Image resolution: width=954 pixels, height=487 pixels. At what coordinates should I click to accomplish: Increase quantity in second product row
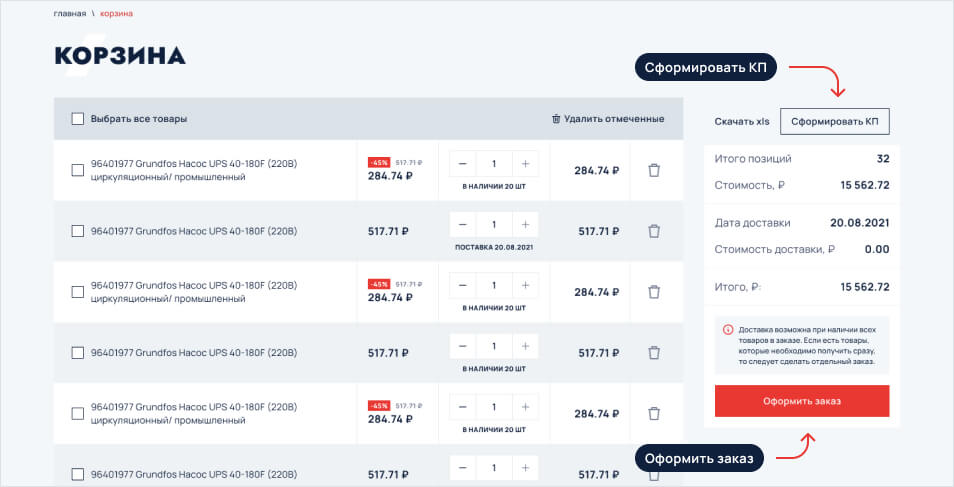click(x=526, y=224)
